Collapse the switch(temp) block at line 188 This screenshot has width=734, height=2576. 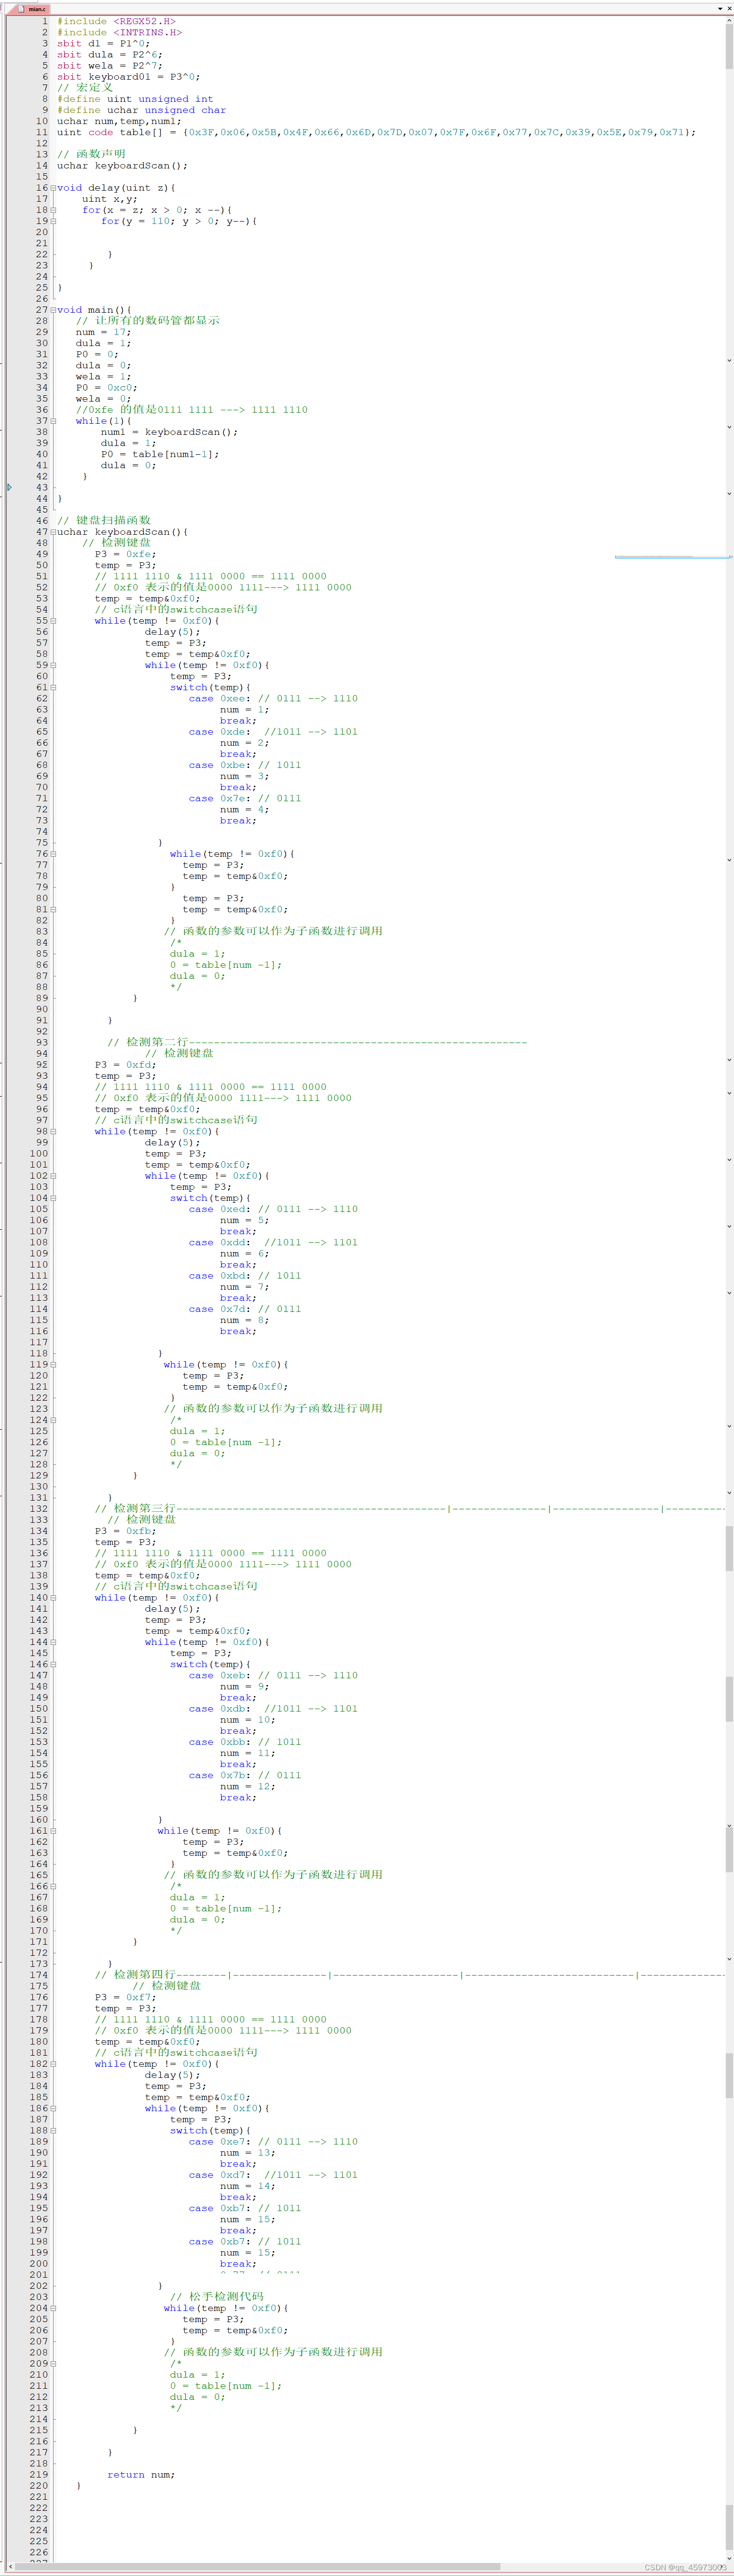click(53, 2130)
